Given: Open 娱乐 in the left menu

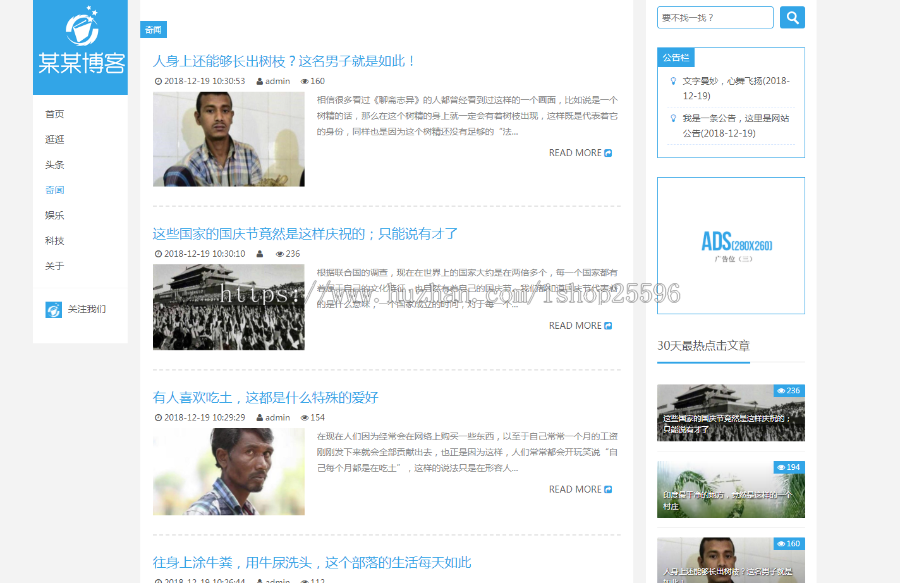Looking at the screenshot, I should point(55,215).
